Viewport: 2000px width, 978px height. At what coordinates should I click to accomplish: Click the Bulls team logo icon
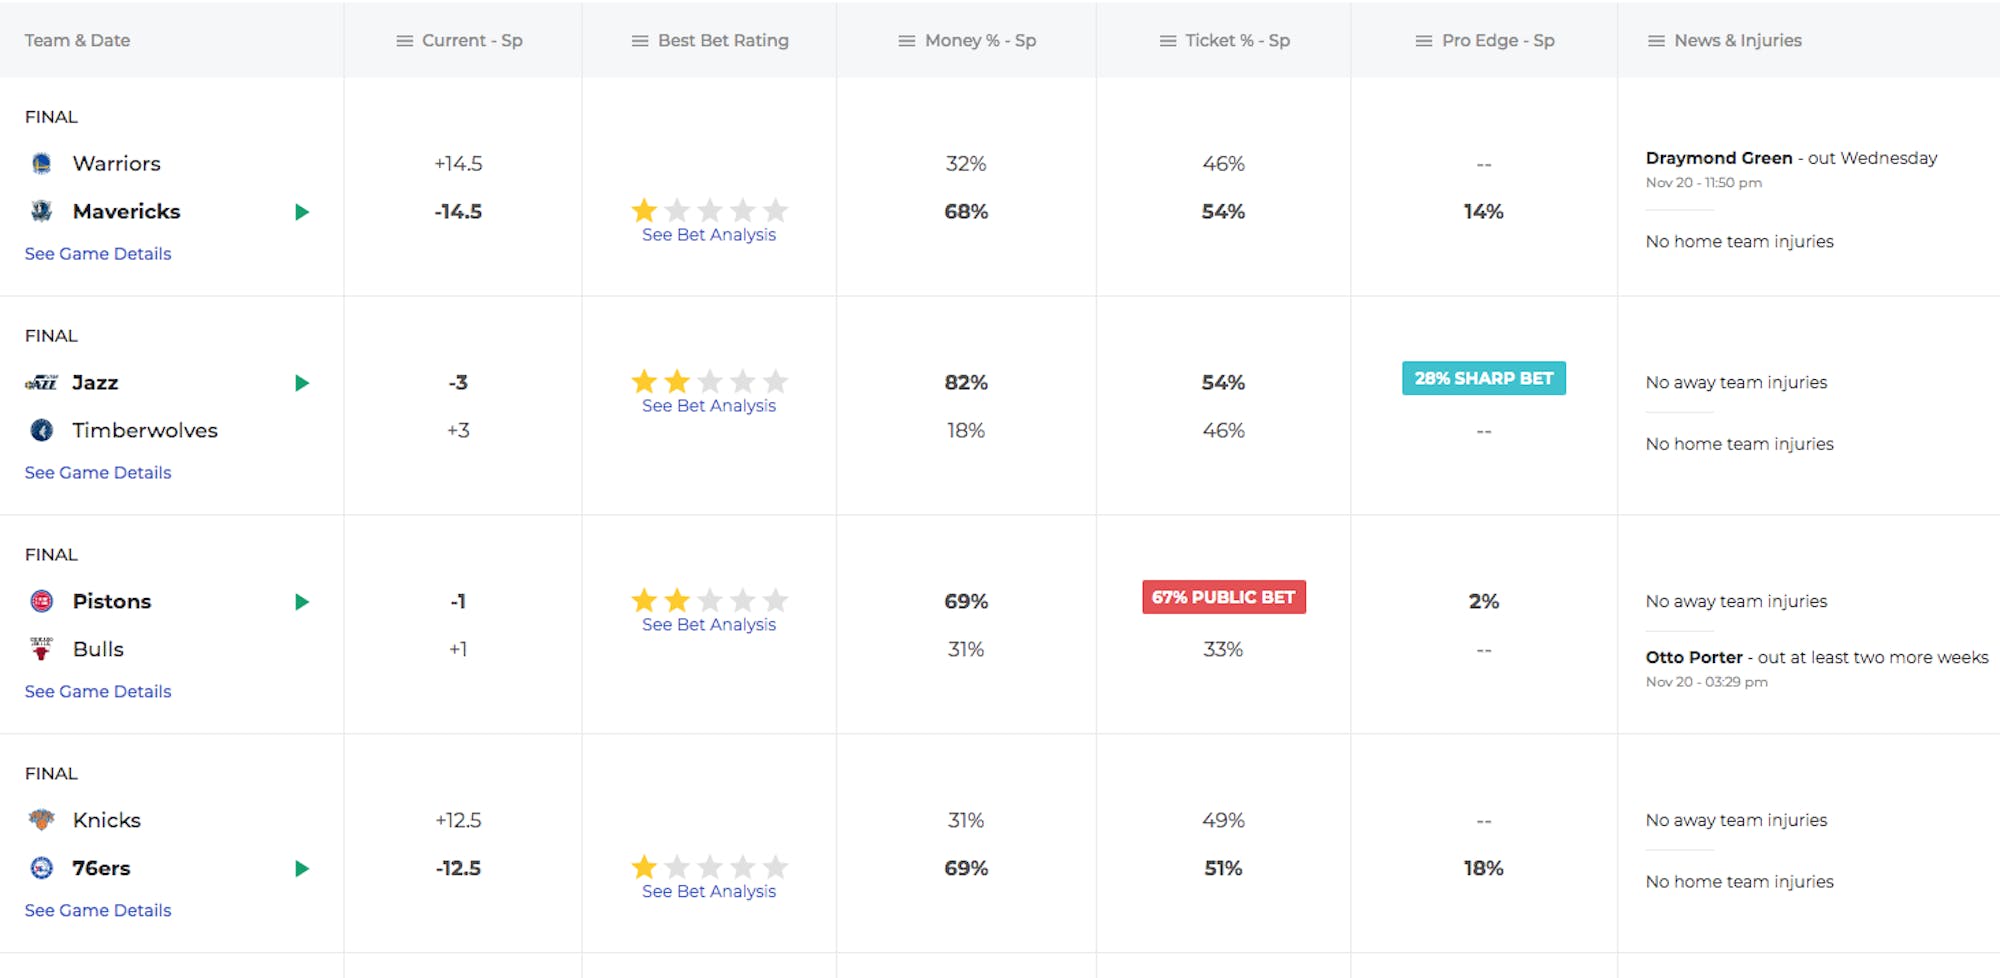(41, 649)
